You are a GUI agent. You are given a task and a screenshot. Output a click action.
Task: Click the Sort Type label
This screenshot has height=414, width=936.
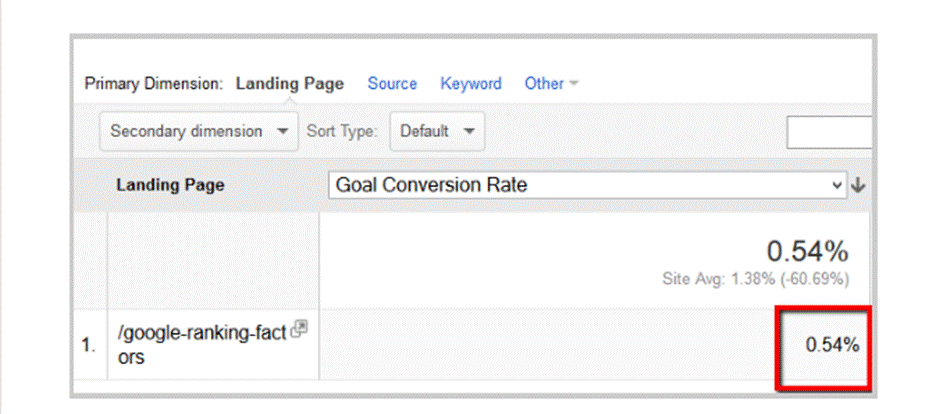[x=342, y=131]
